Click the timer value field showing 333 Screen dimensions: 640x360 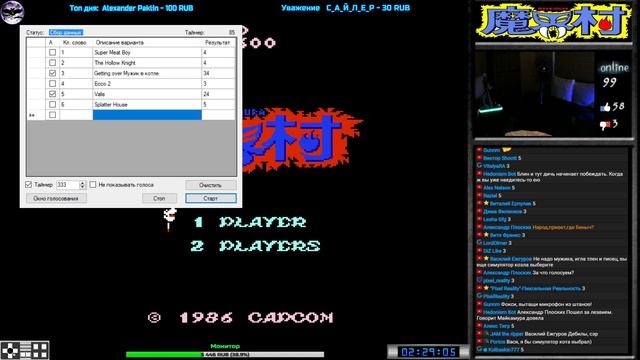[68, 185]
